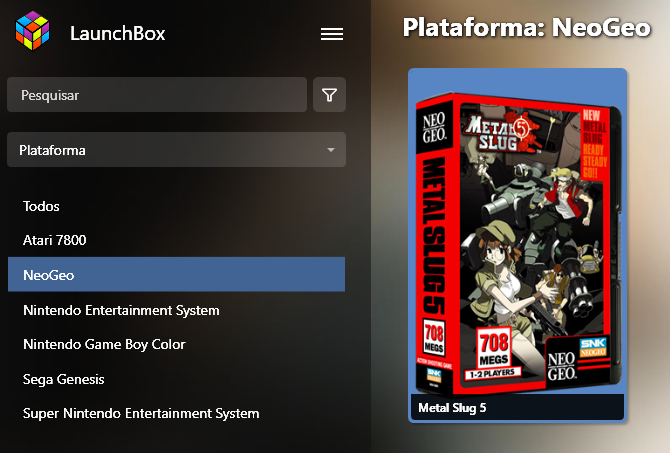The width and height of the screenshot is (670, 453).
Task: Select Todos in the platform list
Action: click(x=41, y=206)
